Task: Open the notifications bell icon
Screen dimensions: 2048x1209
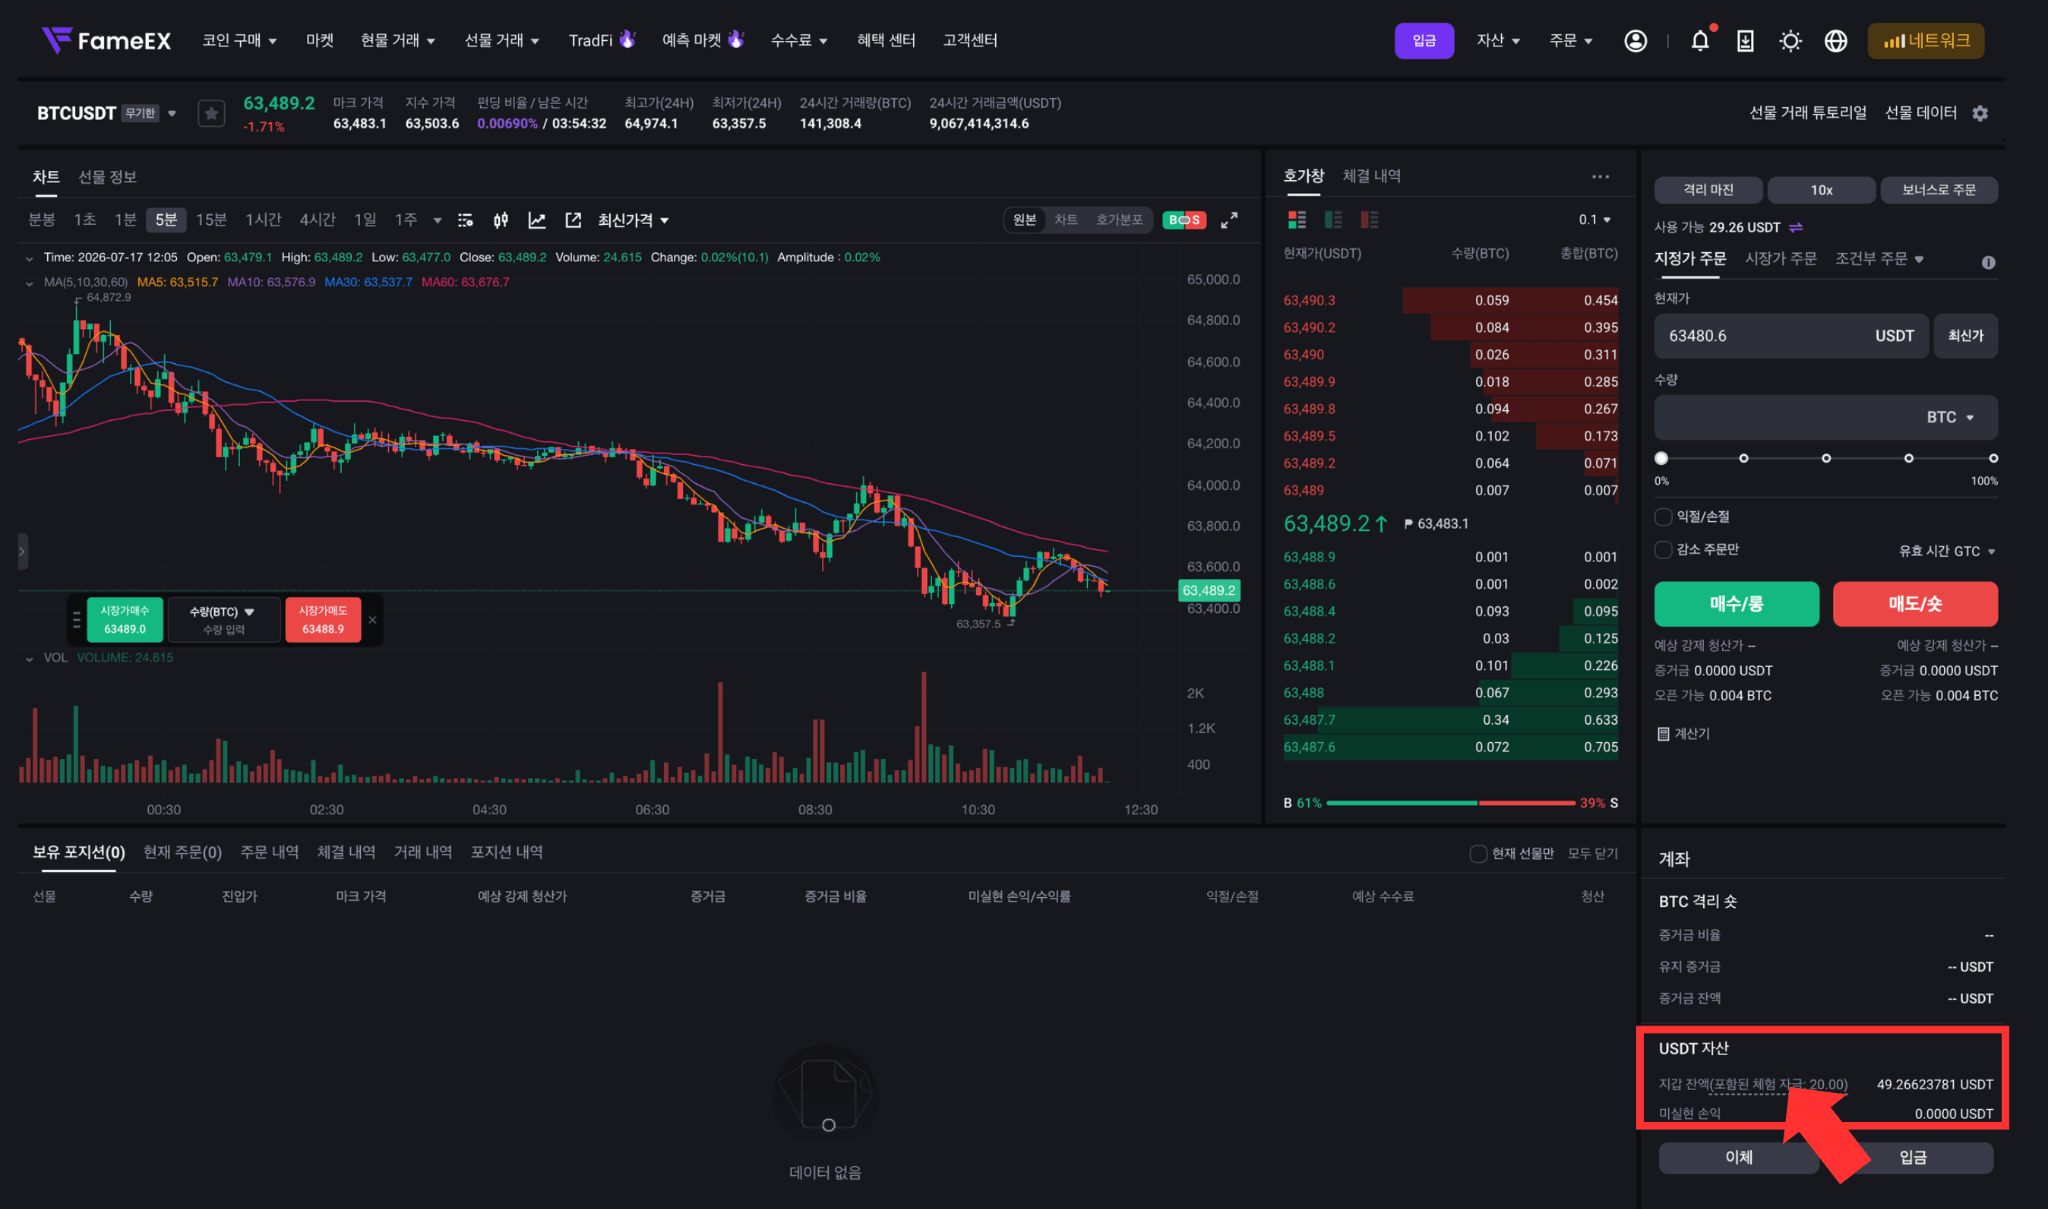Action: 1700,41
